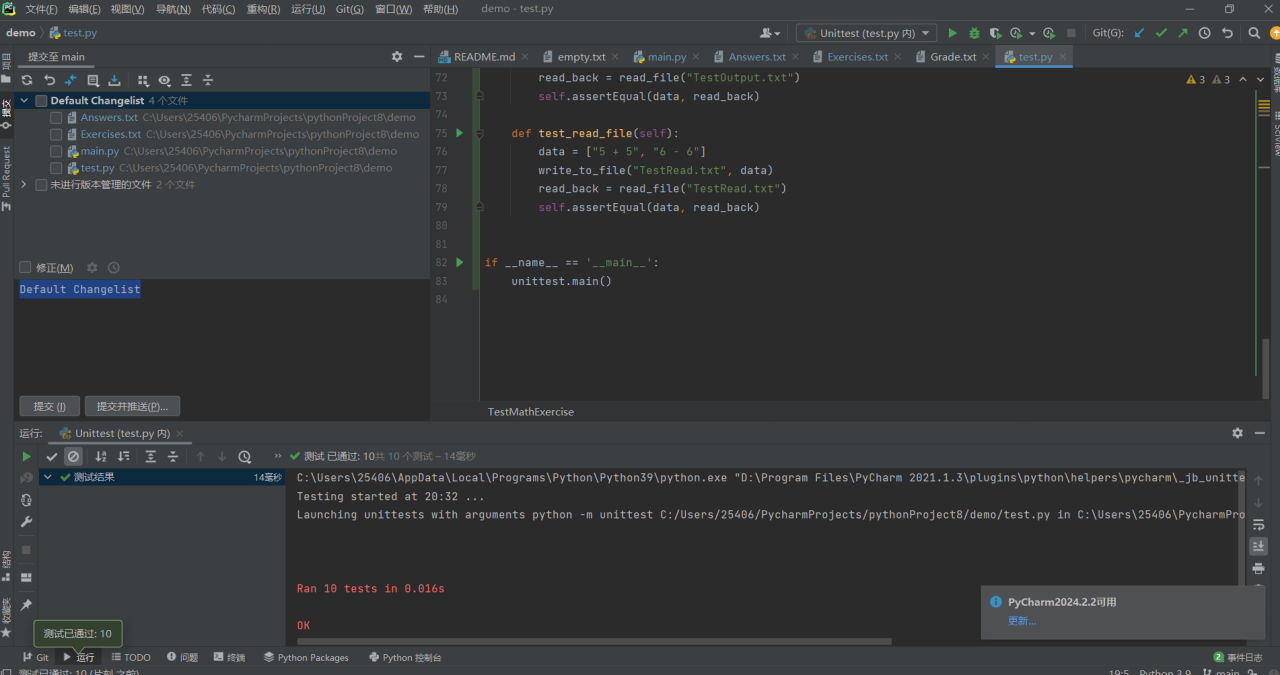Click the print icon beside the console
The height and width of the screenshot is (675, 1280).
pos(1258,567)
